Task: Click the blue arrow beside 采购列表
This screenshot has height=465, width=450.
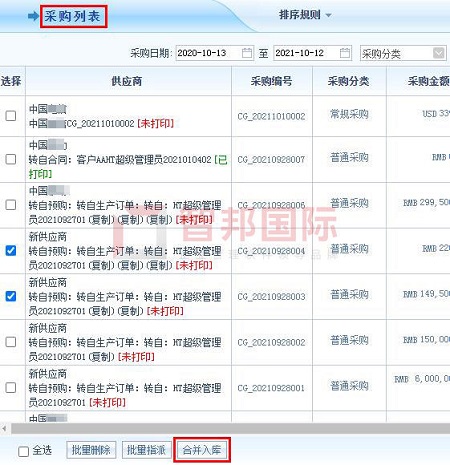Action: [33, 16]
